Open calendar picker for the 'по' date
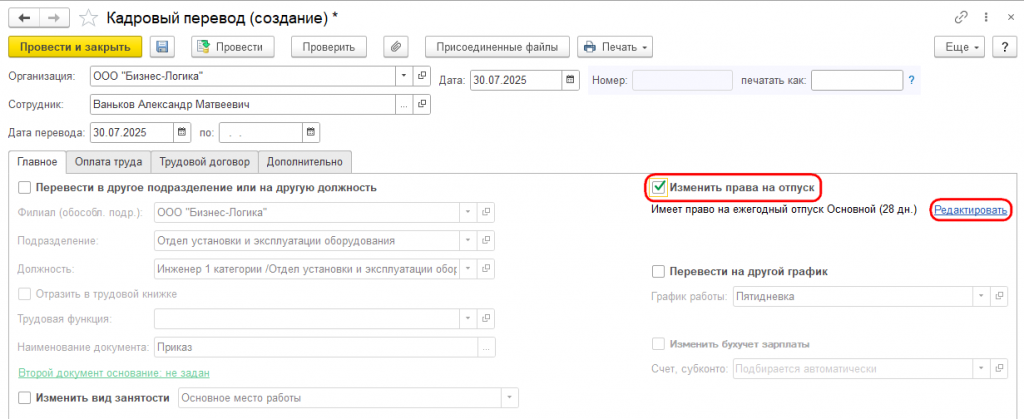The image size is (1024, 419). [x=311, y=132]
